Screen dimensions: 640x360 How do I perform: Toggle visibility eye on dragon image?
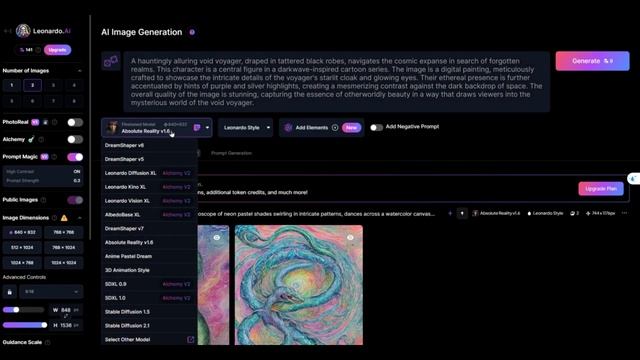[350, 238]
